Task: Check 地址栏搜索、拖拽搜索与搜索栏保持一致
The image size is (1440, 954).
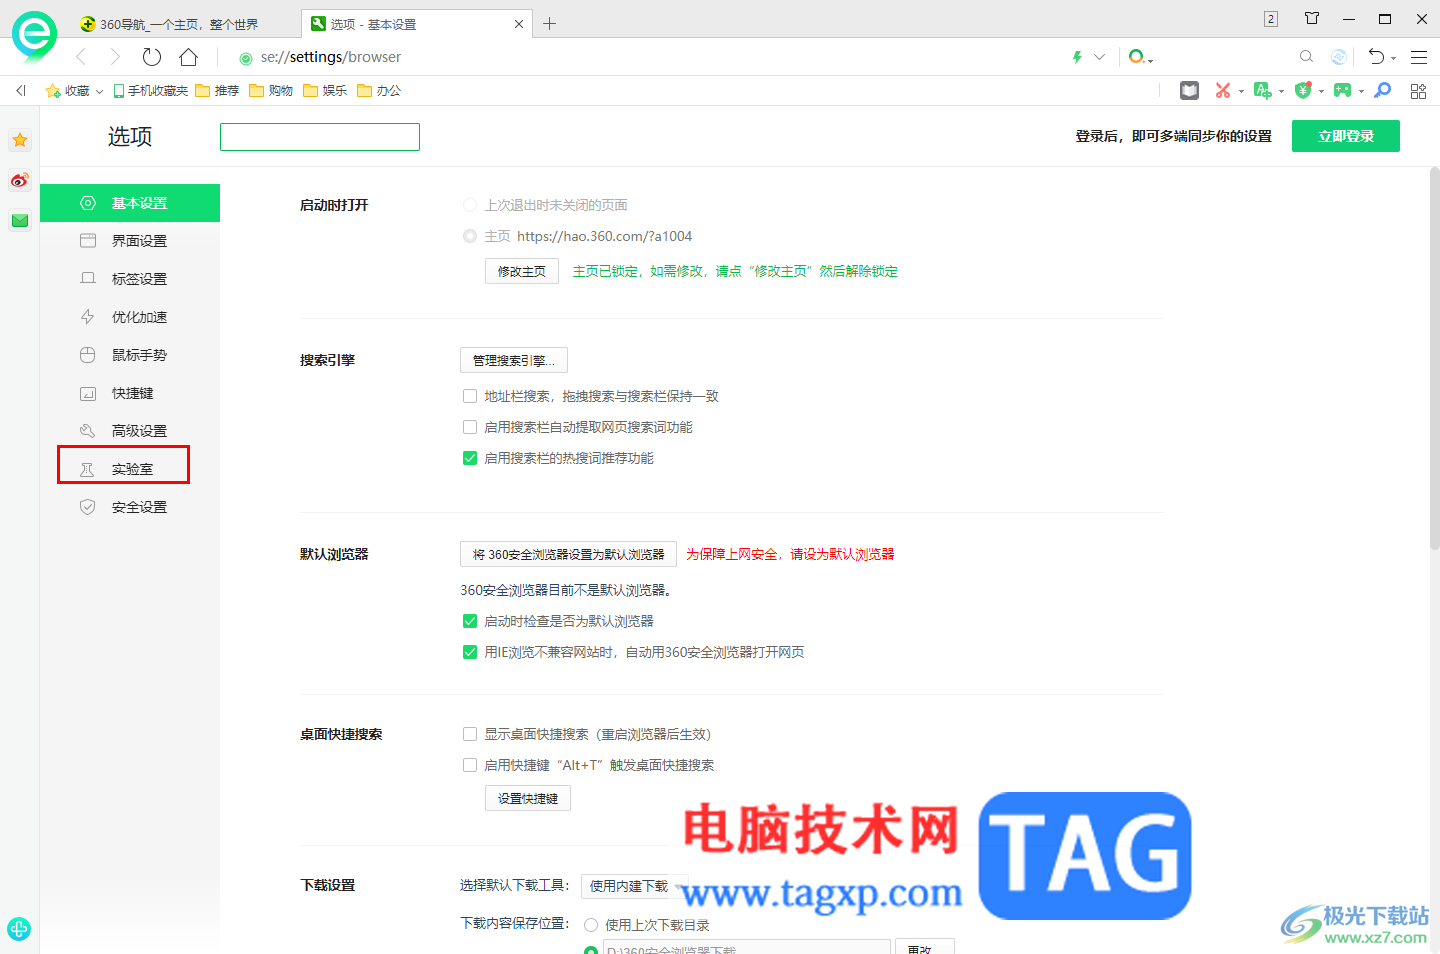Action: pyautogui.click(x=470, y=396)
